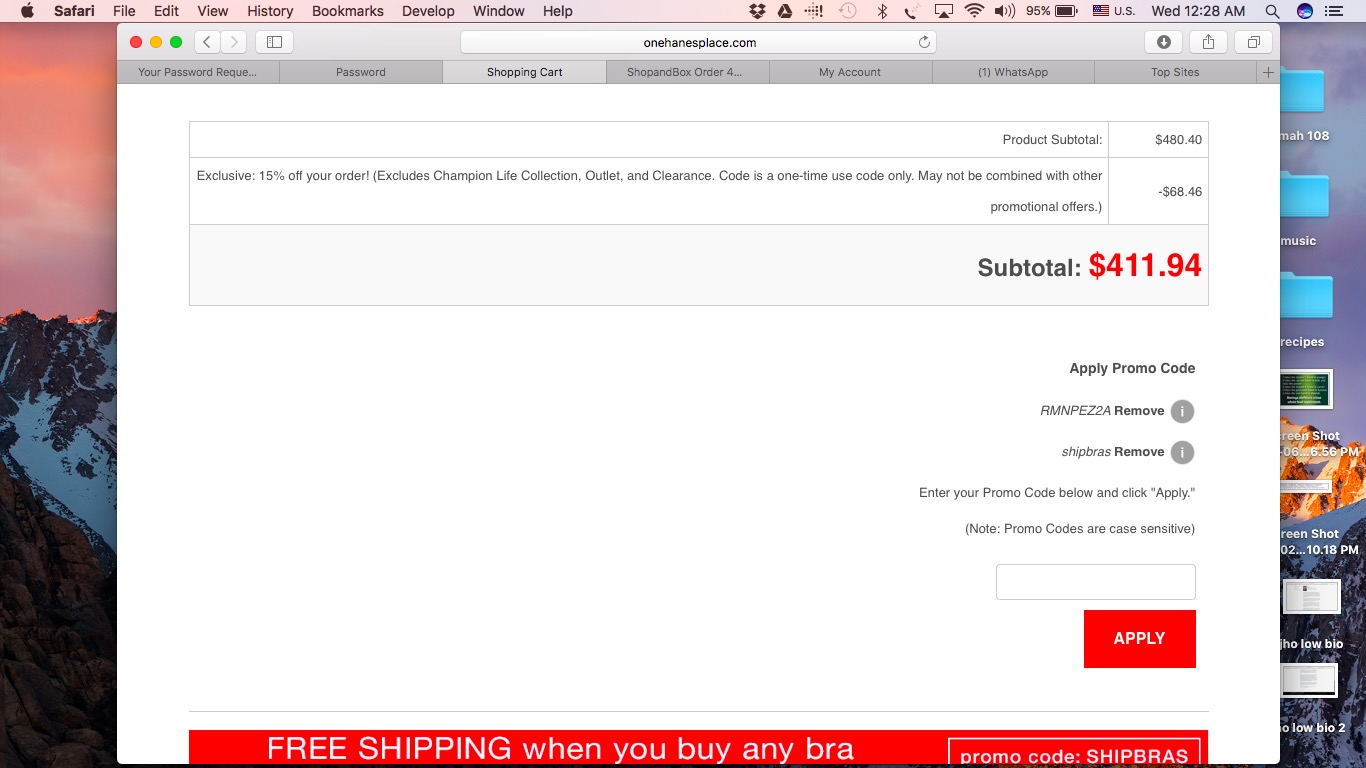The height and width of the screenshot is (768, 1366).
Task: Activate Siri from the menu bar
Action: click(x=1304, y=11)
